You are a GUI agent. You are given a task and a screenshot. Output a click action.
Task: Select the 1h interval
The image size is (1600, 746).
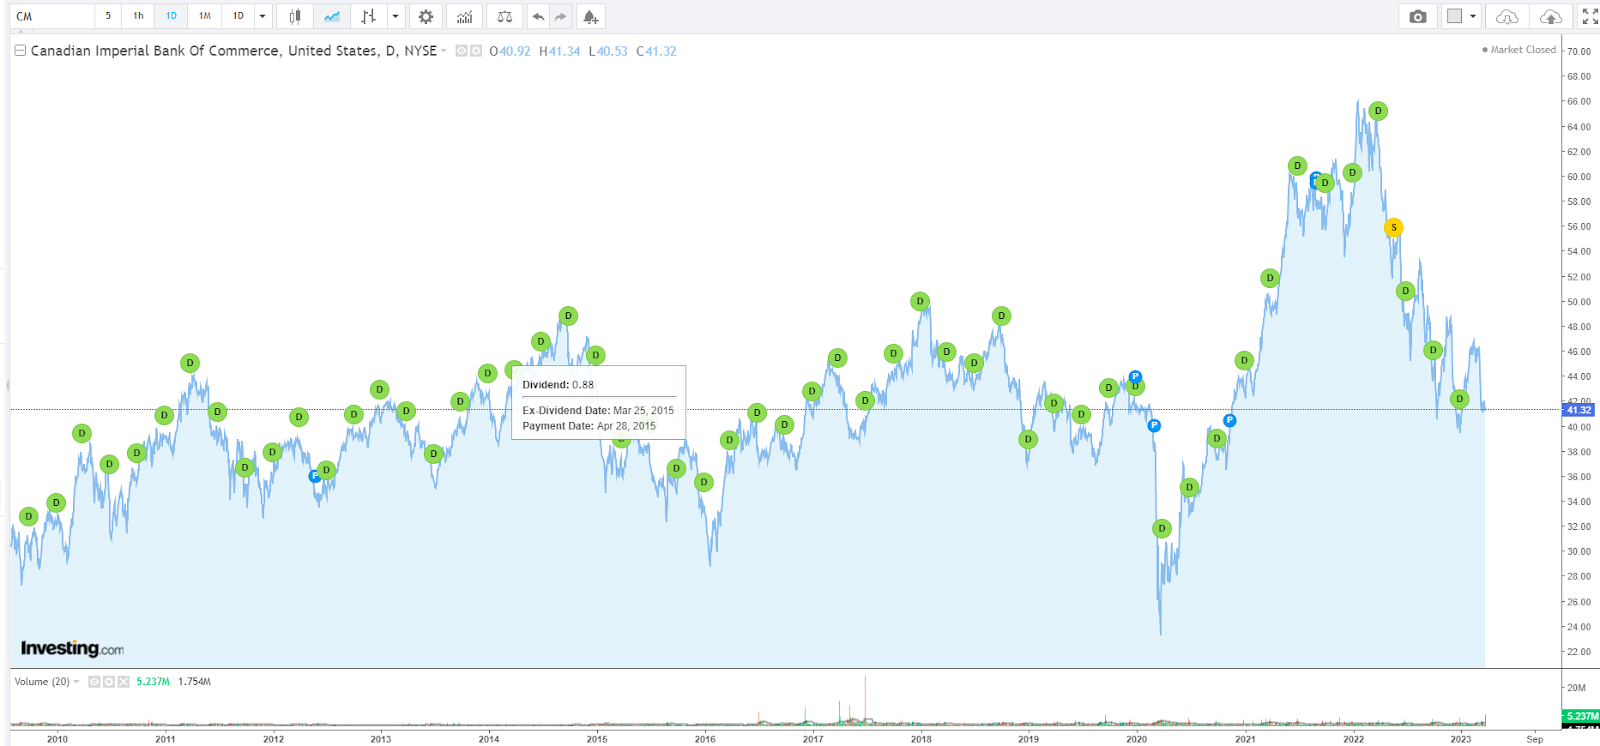click(x=138, y=16)
